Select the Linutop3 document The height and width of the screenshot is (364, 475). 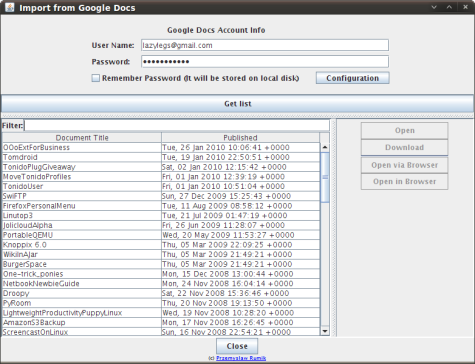82,215
